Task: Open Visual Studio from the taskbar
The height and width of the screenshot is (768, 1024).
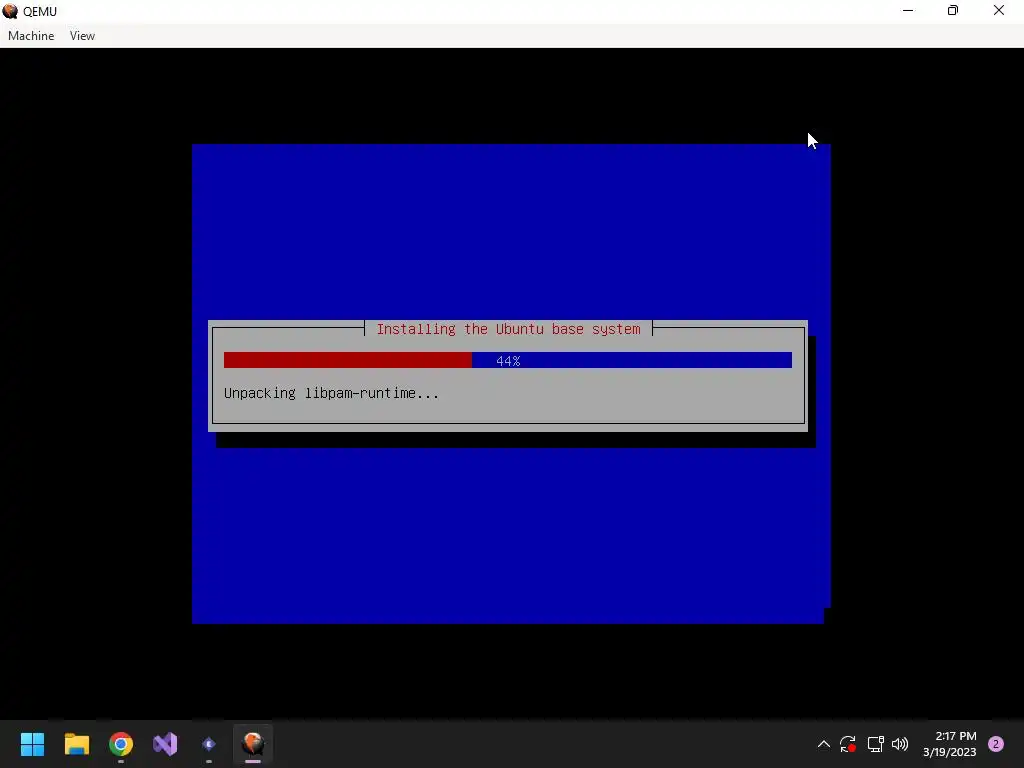Action: click(x=165, y=744)
